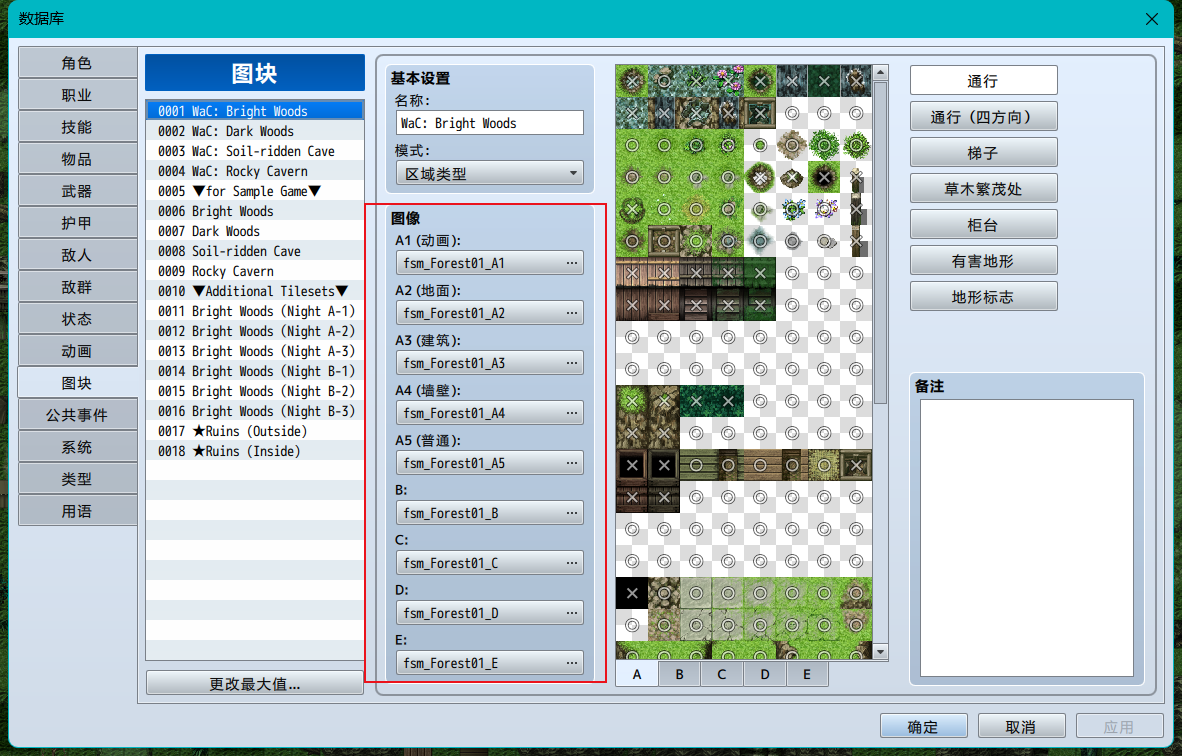Viewport: 1182px width, 756px height.
Task: Open the 公共事件 database tab
Action: point(77,415)
